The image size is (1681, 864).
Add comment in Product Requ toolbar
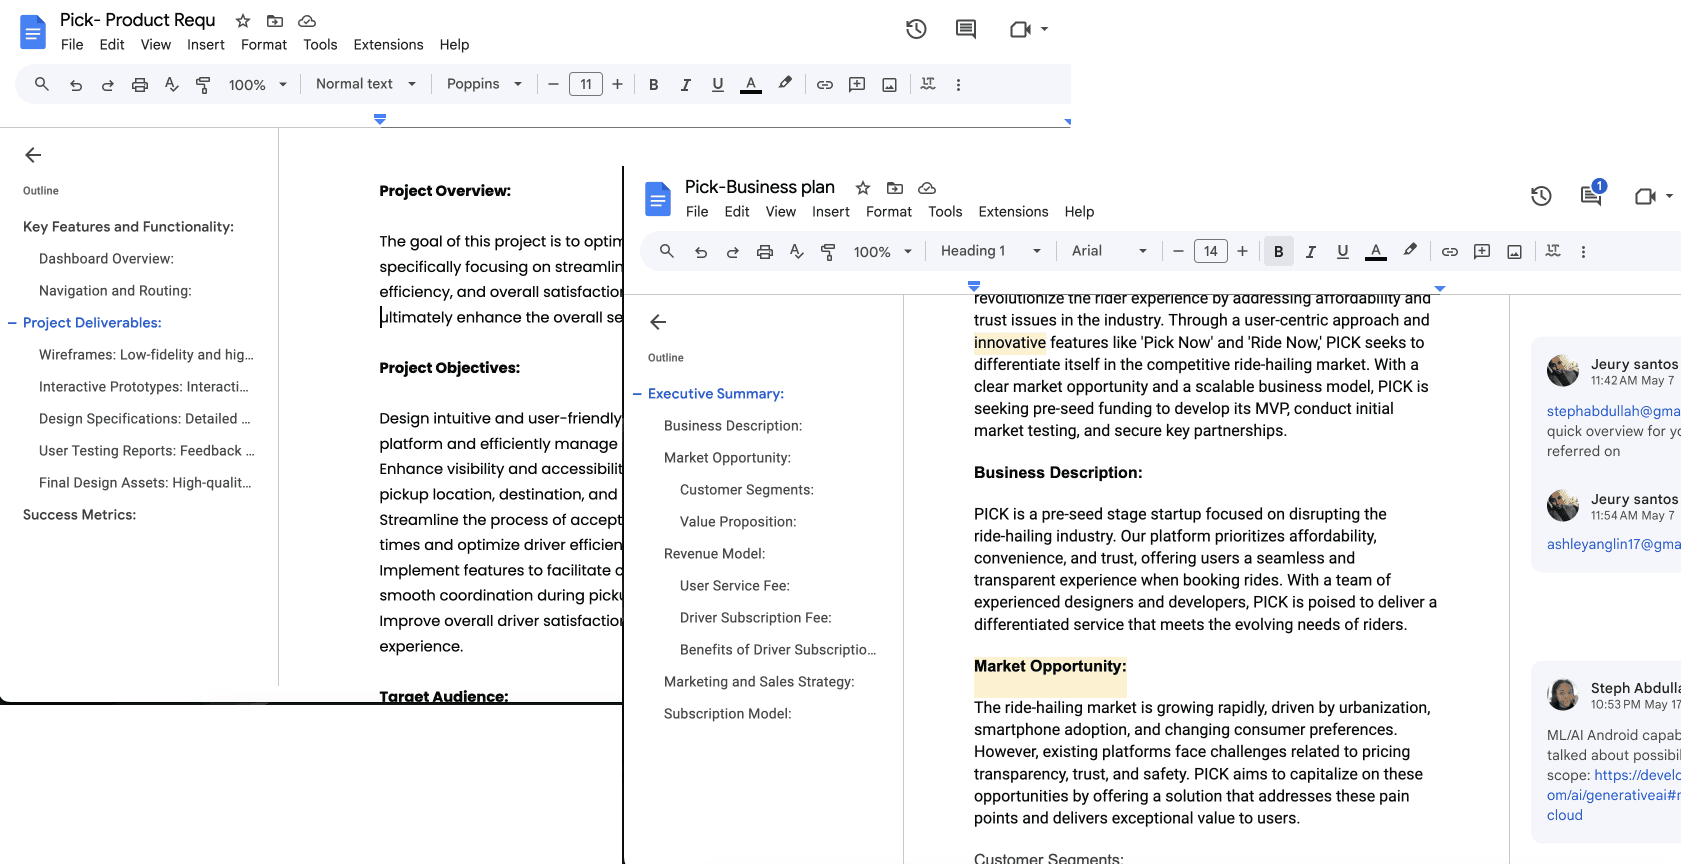(x=857, y=85)
